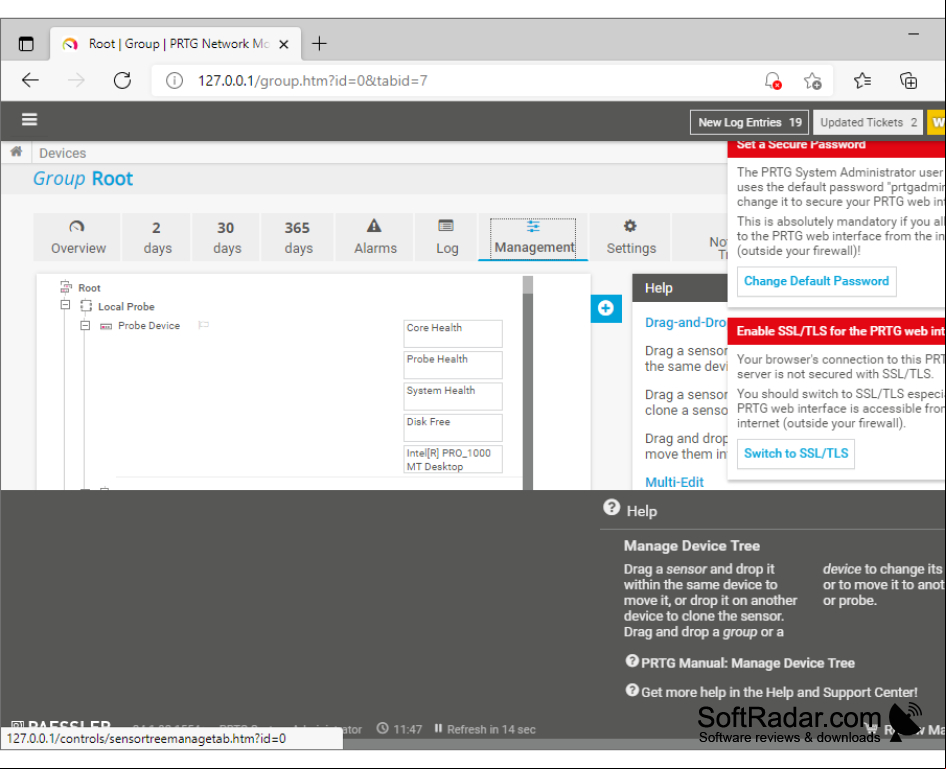Switch to the 2 days tab

[157, 237]
